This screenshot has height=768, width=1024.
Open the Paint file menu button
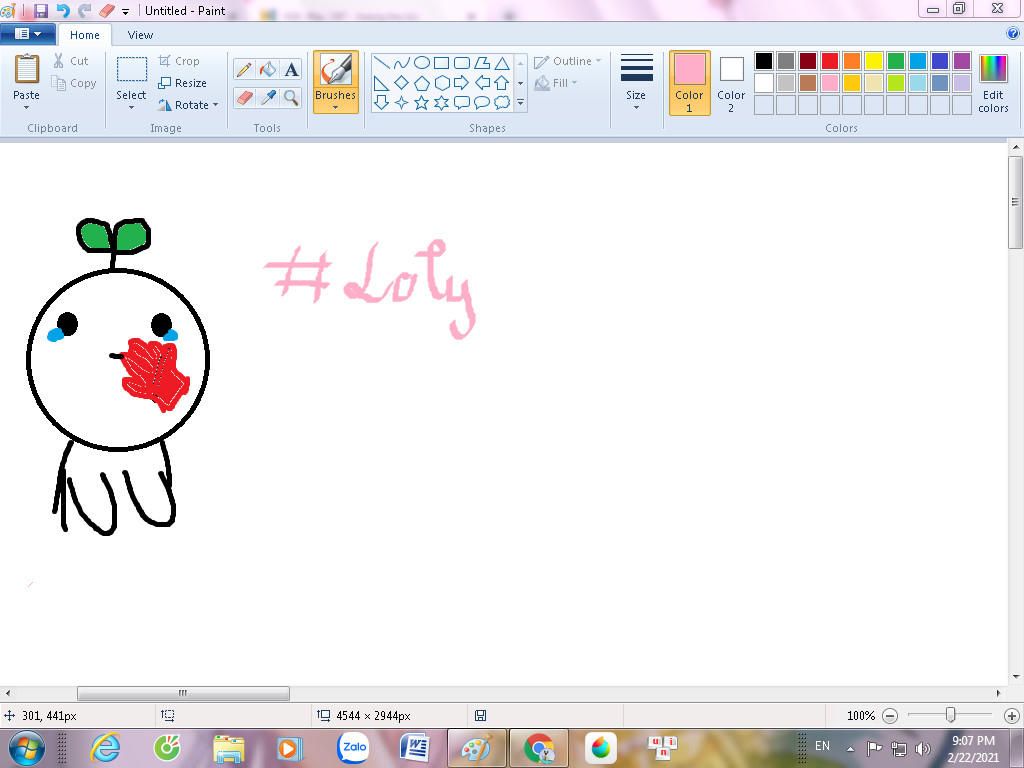(27, 34)
